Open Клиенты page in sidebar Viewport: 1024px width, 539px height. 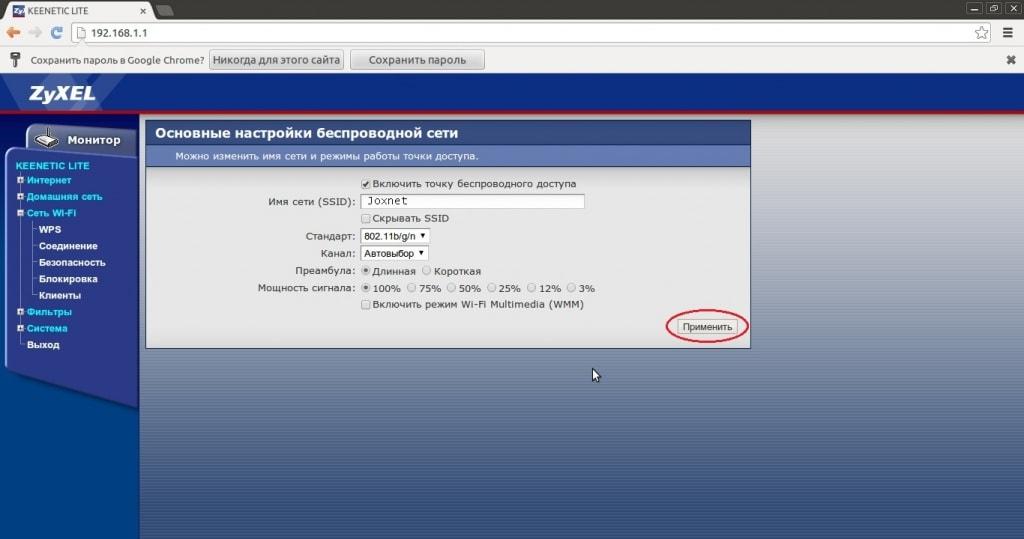(59, 295)
